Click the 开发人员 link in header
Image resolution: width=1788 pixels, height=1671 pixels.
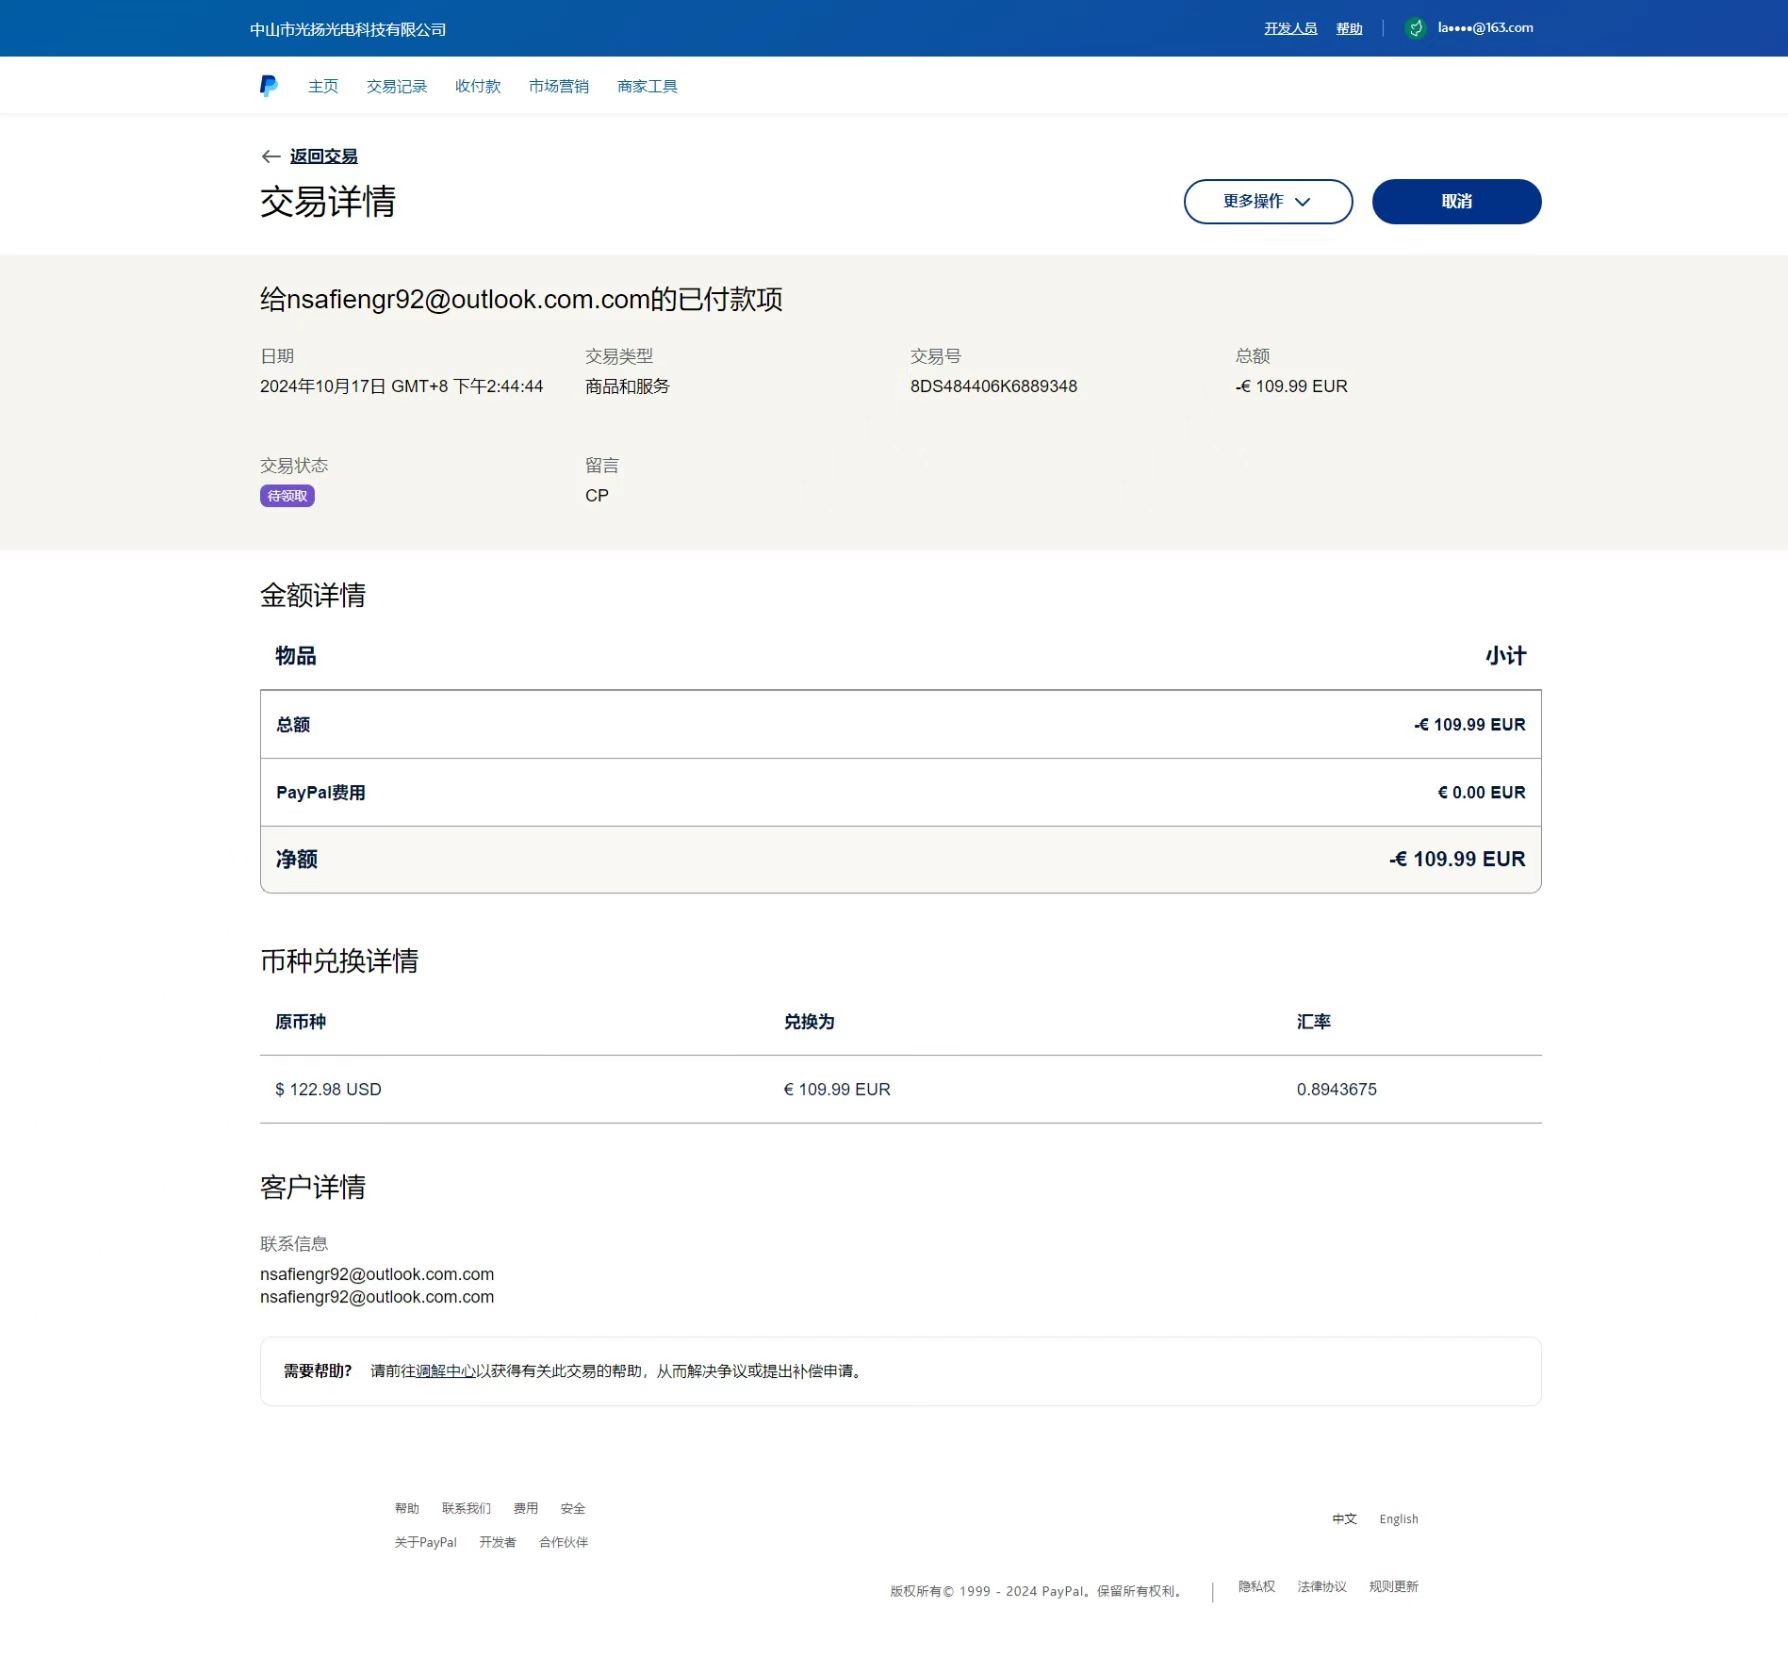click(1290, 28)
